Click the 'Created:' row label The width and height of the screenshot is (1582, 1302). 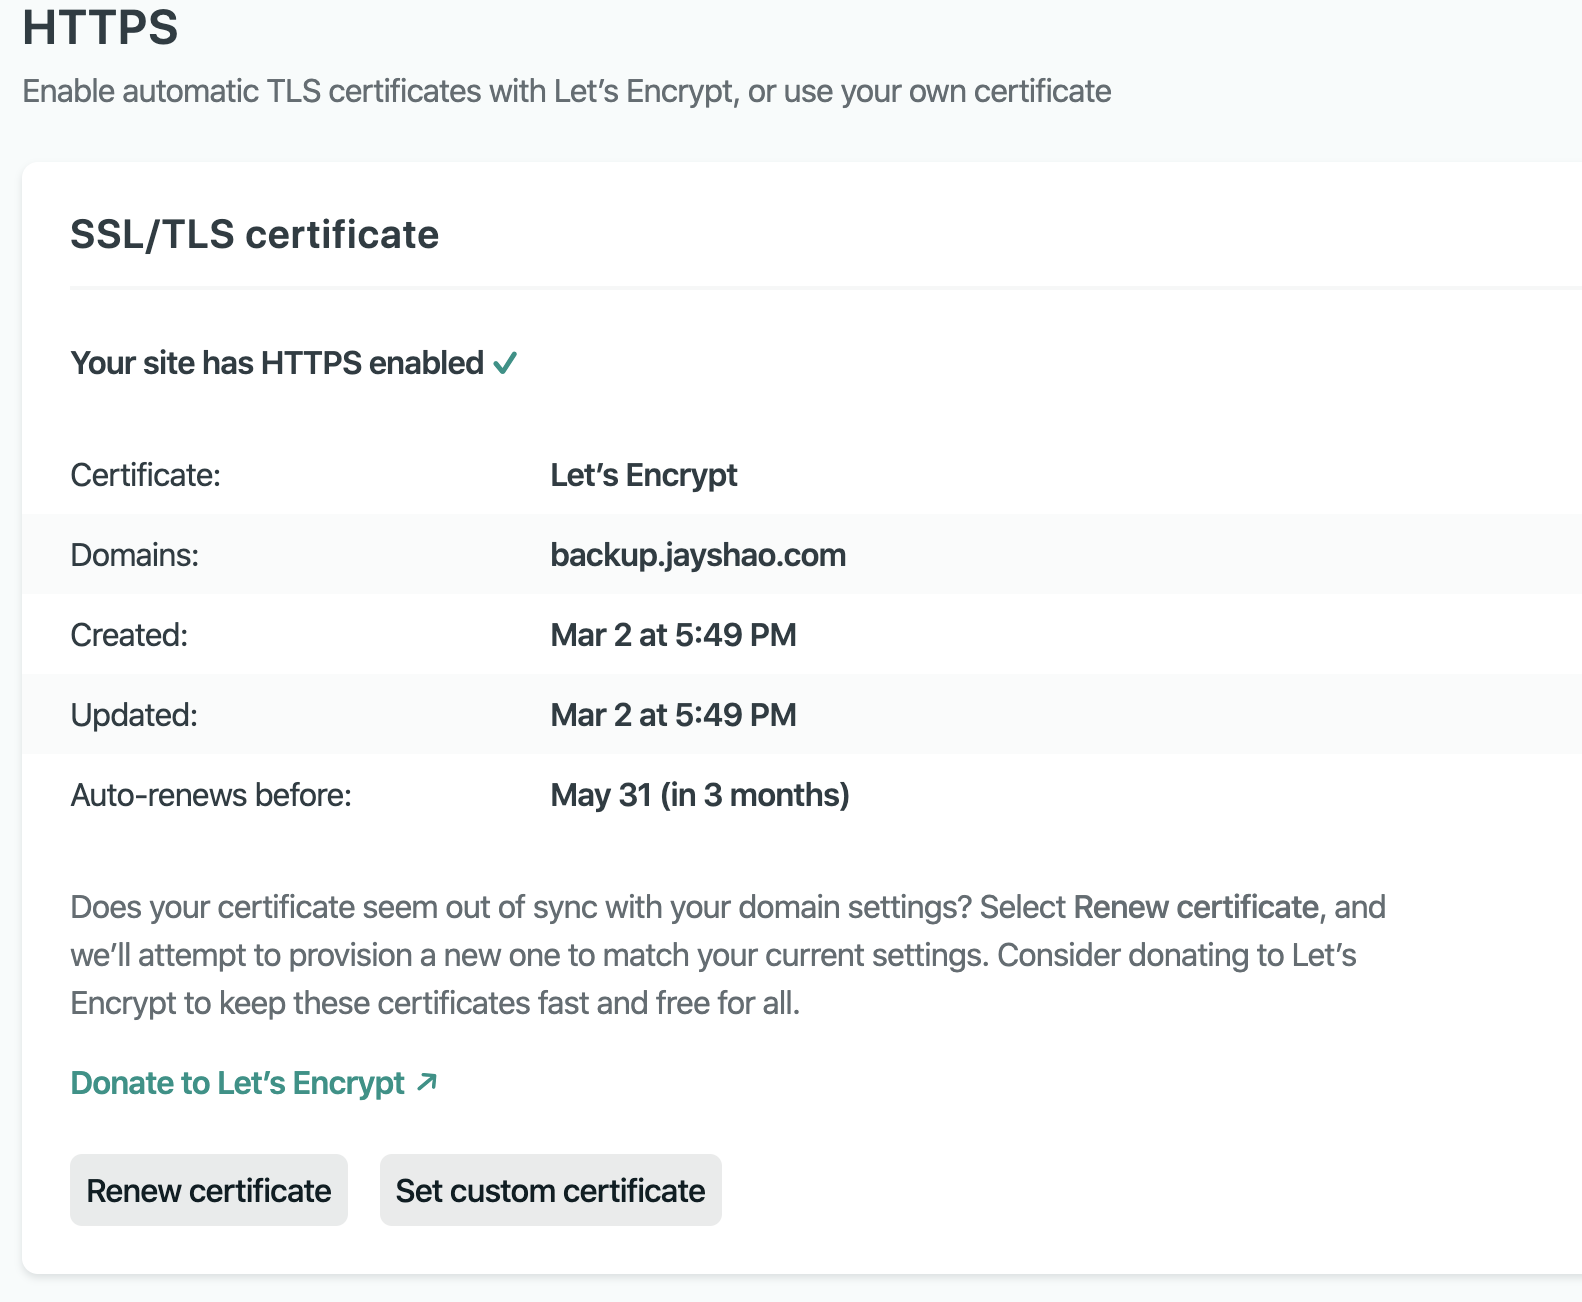[129, 635]
